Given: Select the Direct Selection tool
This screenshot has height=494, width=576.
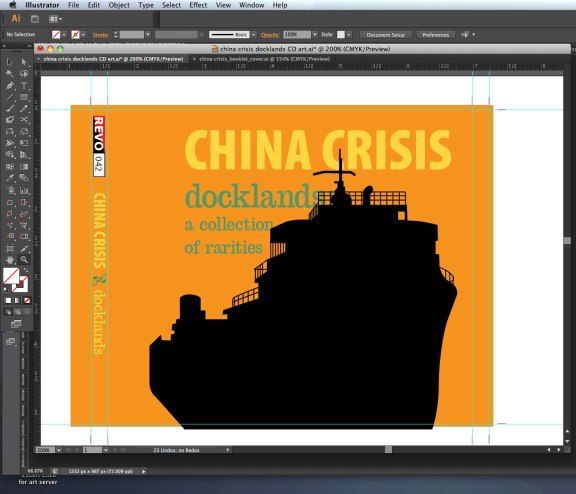Looking at the screenshot, I should coord(24,62).
